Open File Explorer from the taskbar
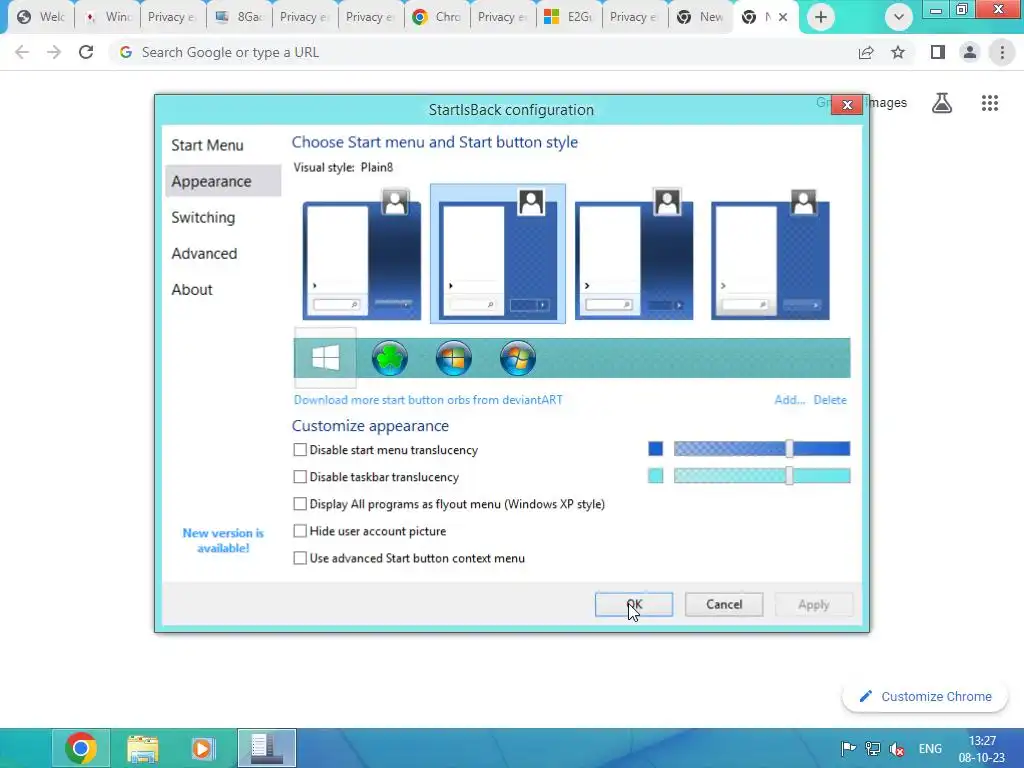Image resolution: width=1024 pixels, height=768 pixels. (x=142, y=748)
